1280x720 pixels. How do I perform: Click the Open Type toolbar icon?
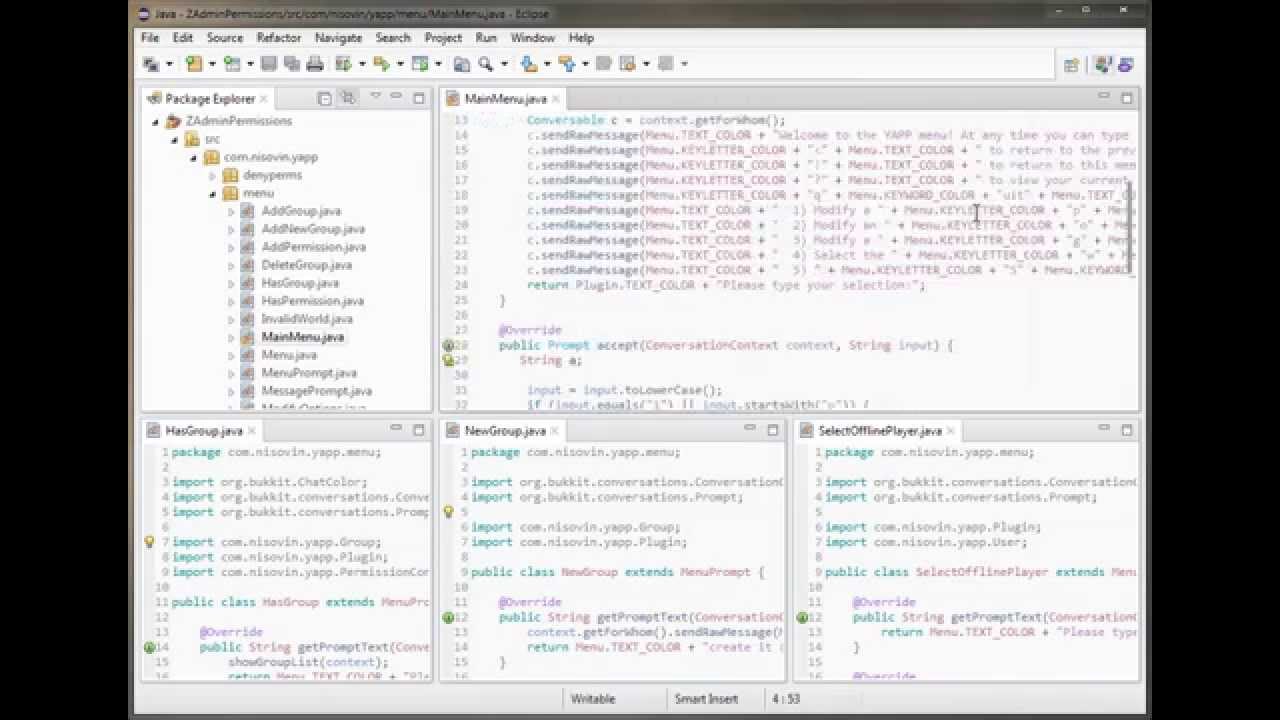click(461, 64)
